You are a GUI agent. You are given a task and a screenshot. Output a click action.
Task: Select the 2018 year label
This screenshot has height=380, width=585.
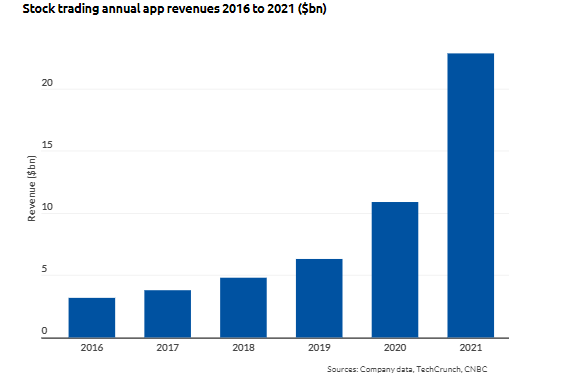coord(243,348)
